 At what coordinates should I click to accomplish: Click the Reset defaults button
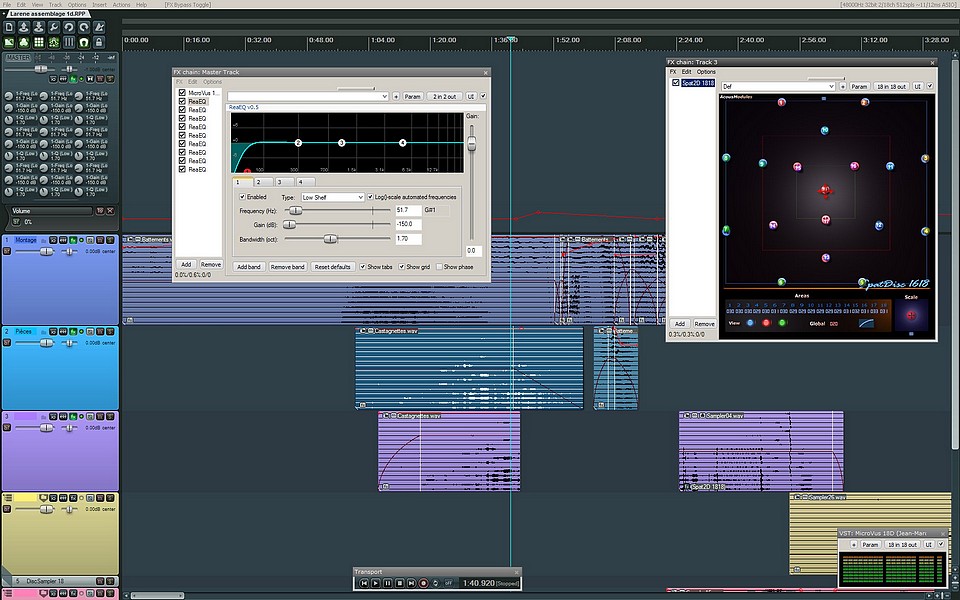(x=332, y=267)
